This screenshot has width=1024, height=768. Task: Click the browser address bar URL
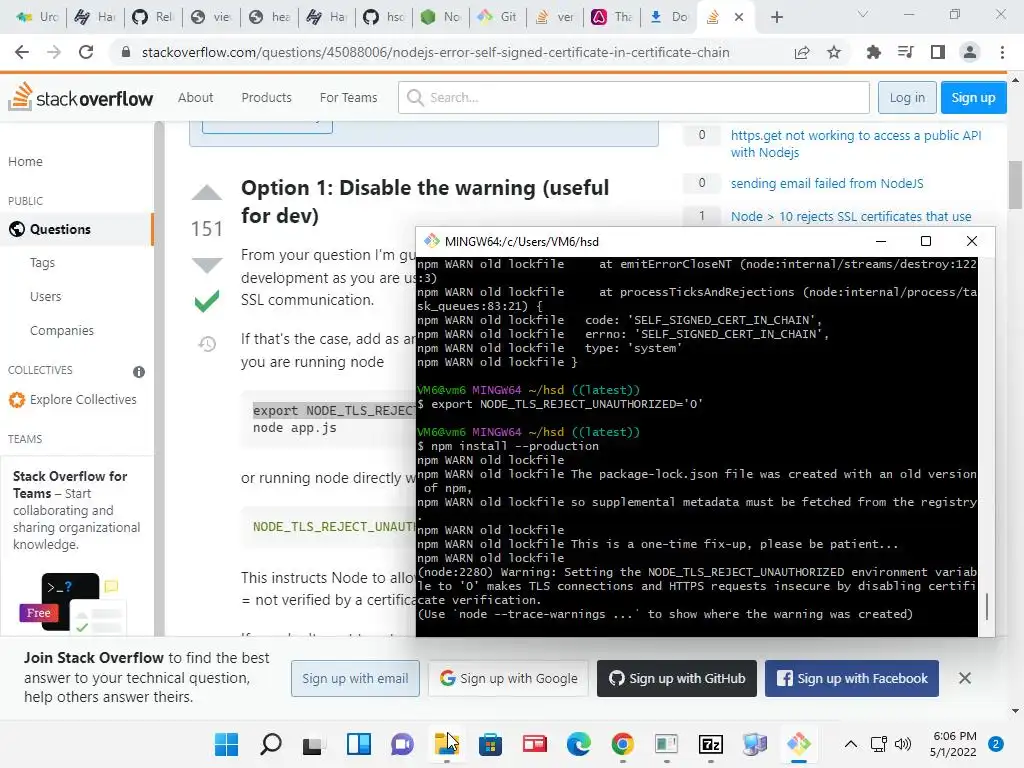click(x=436, y=52)
